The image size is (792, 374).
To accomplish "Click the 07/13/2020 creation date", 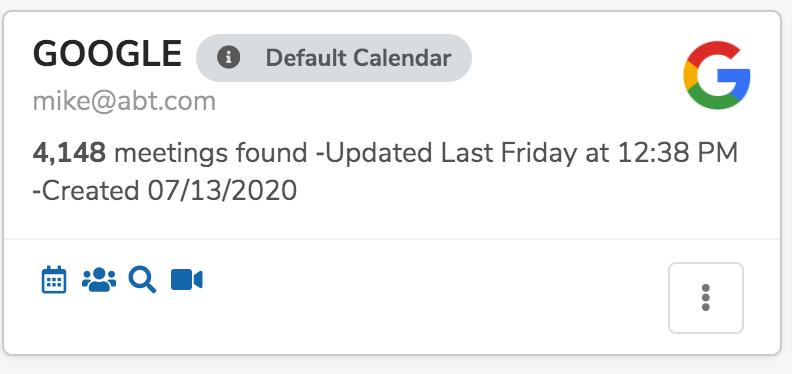I will pos(222,191).
